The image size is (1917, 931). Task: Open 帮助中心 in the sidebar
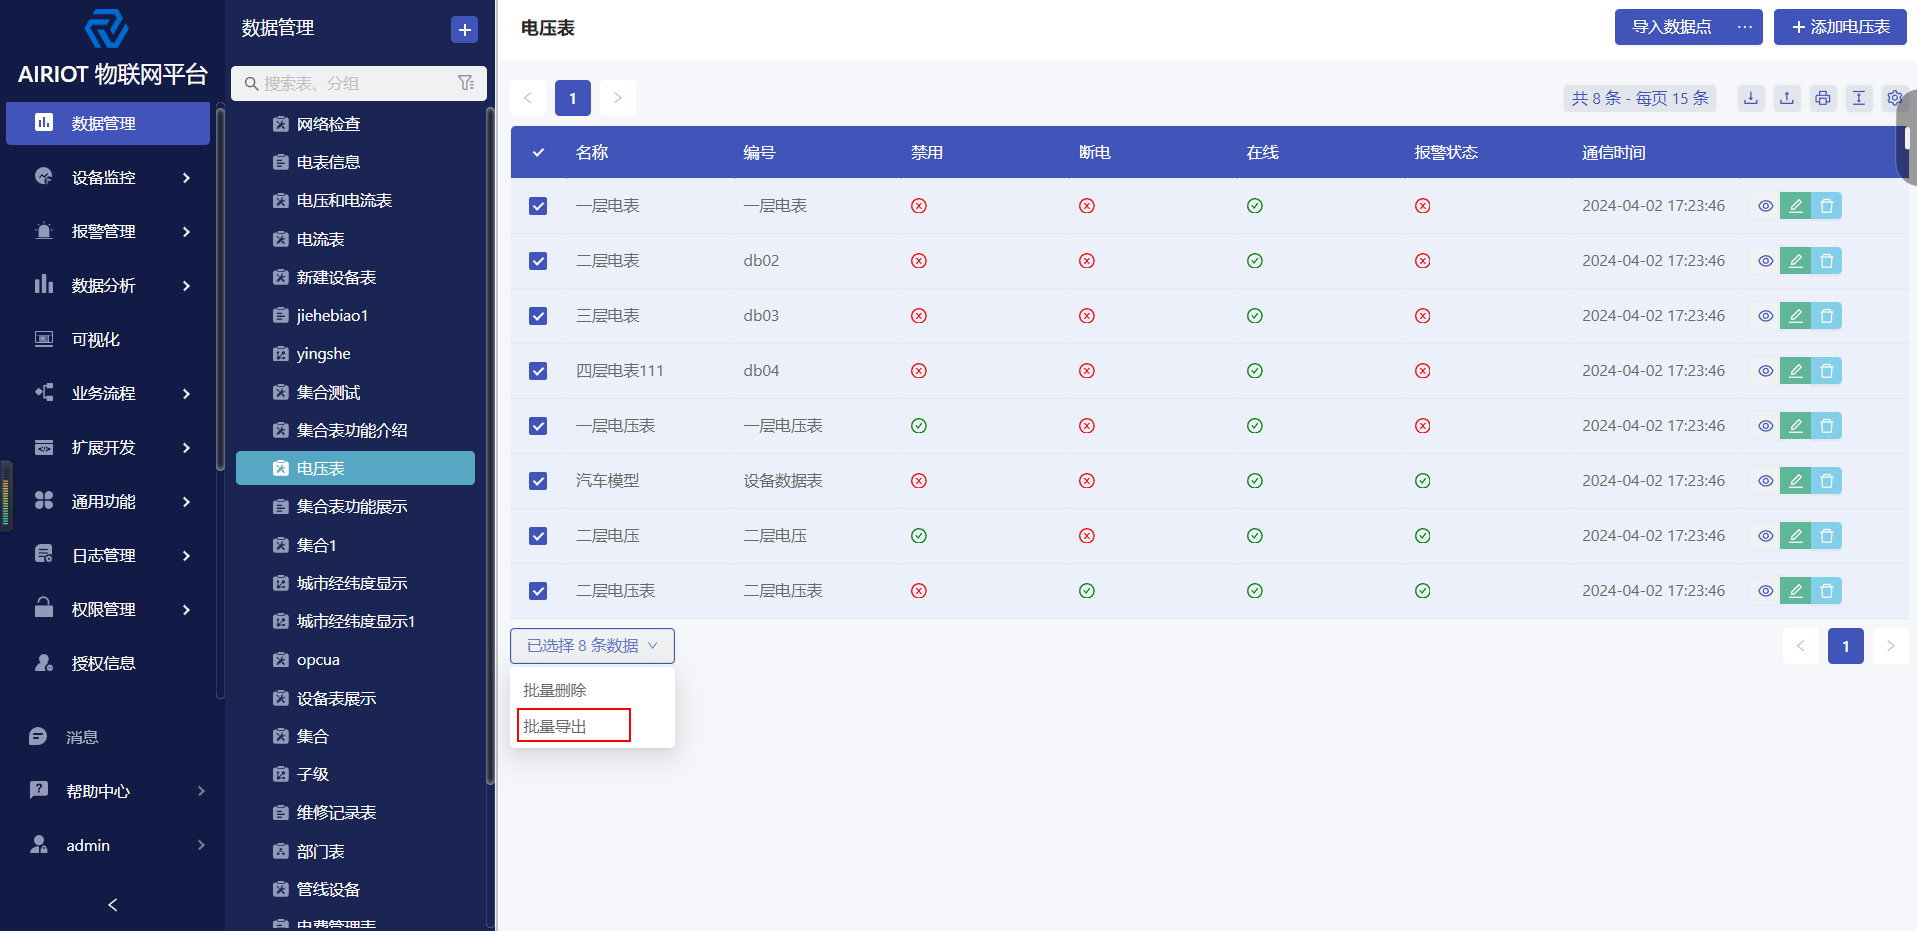pyautogui.click(x=117, y=791)
